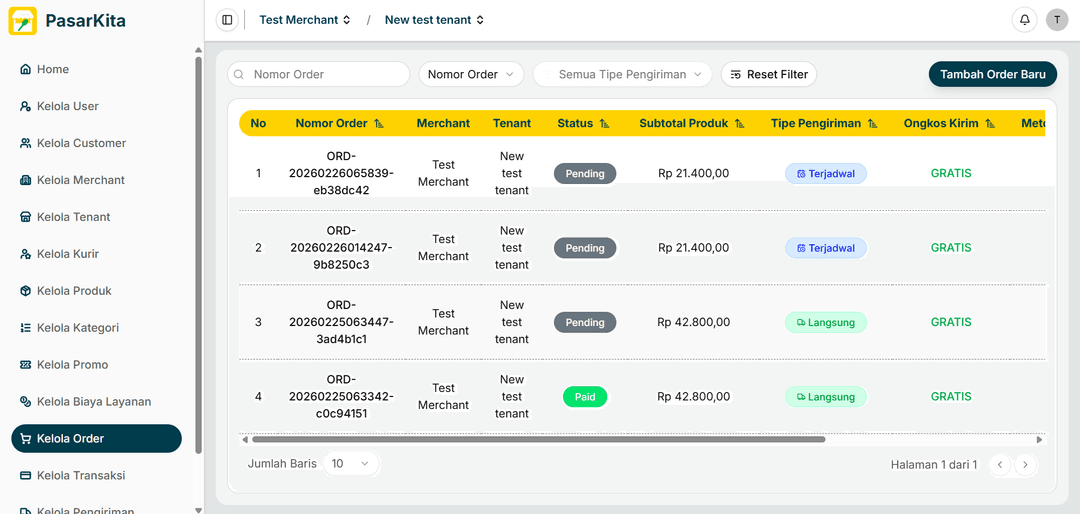Open Kelola Promo section

96,364
